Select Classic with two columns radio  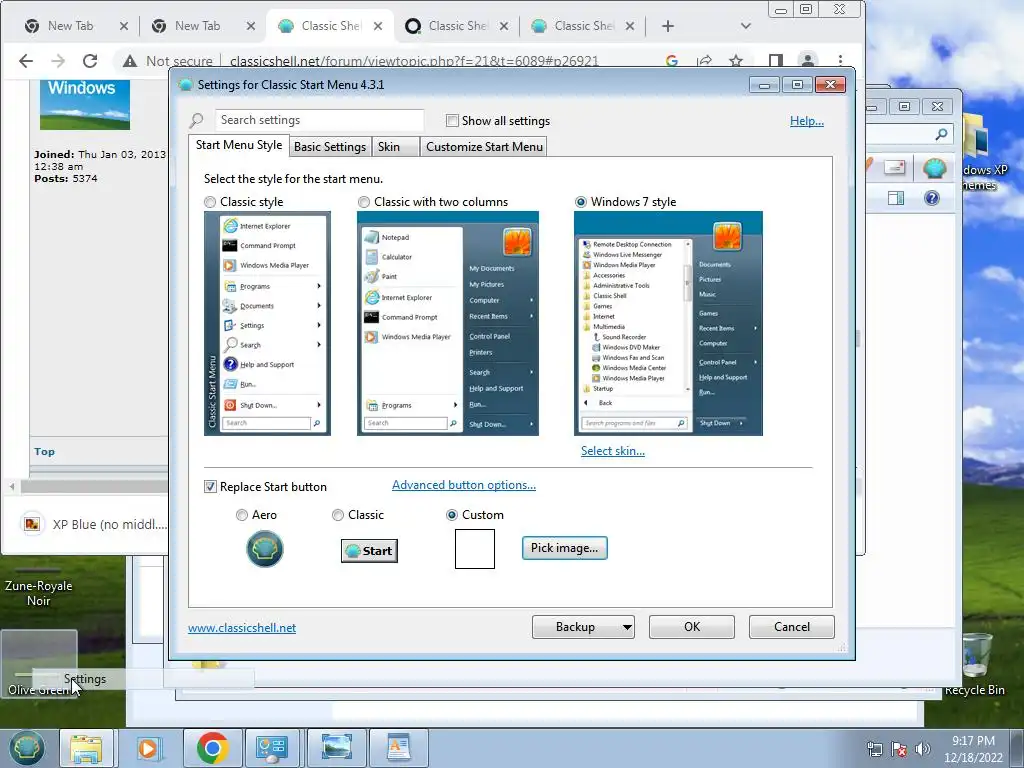pos(364,202)
